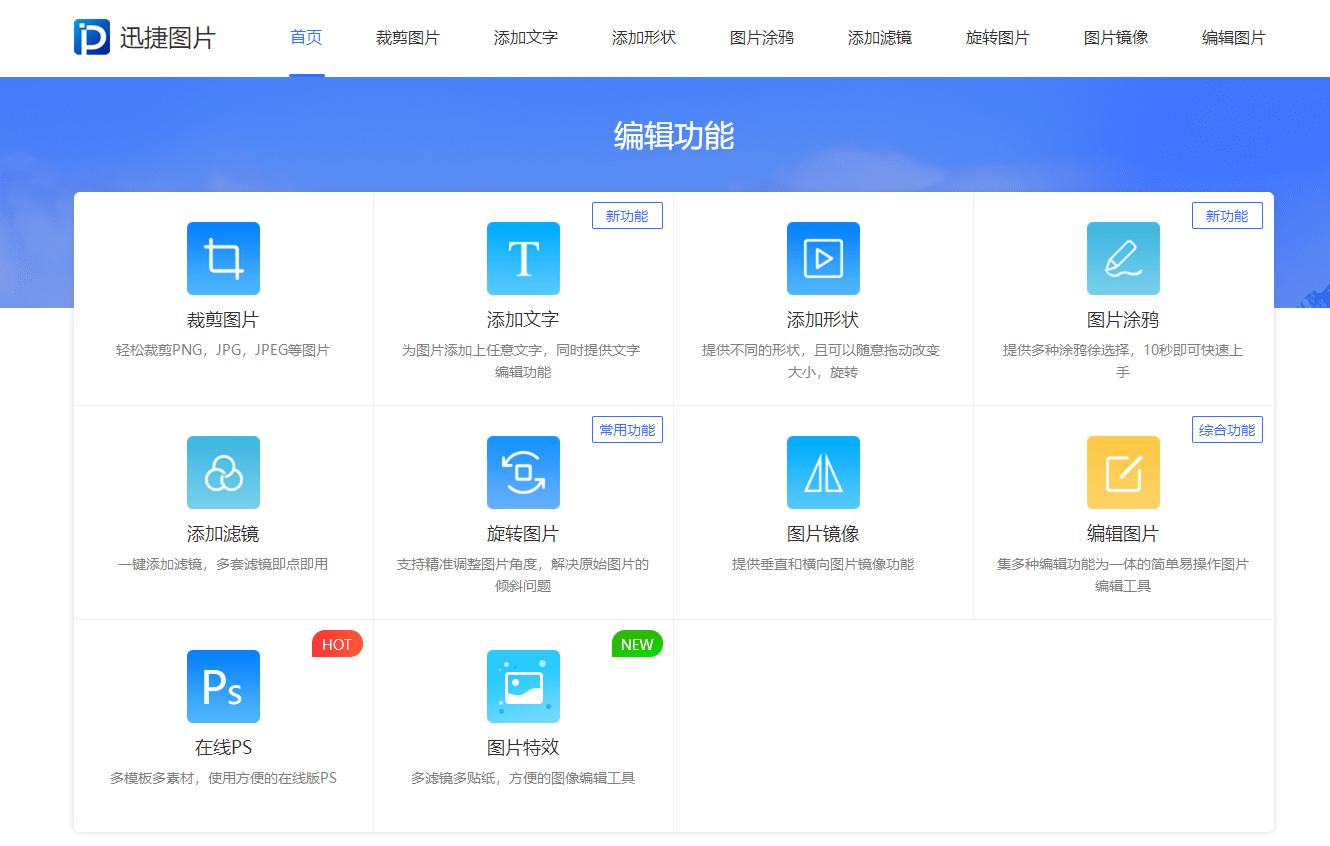Click the 添加文字 text tool icon
The image size is (1330, 846).
click(x=523, y=258)
